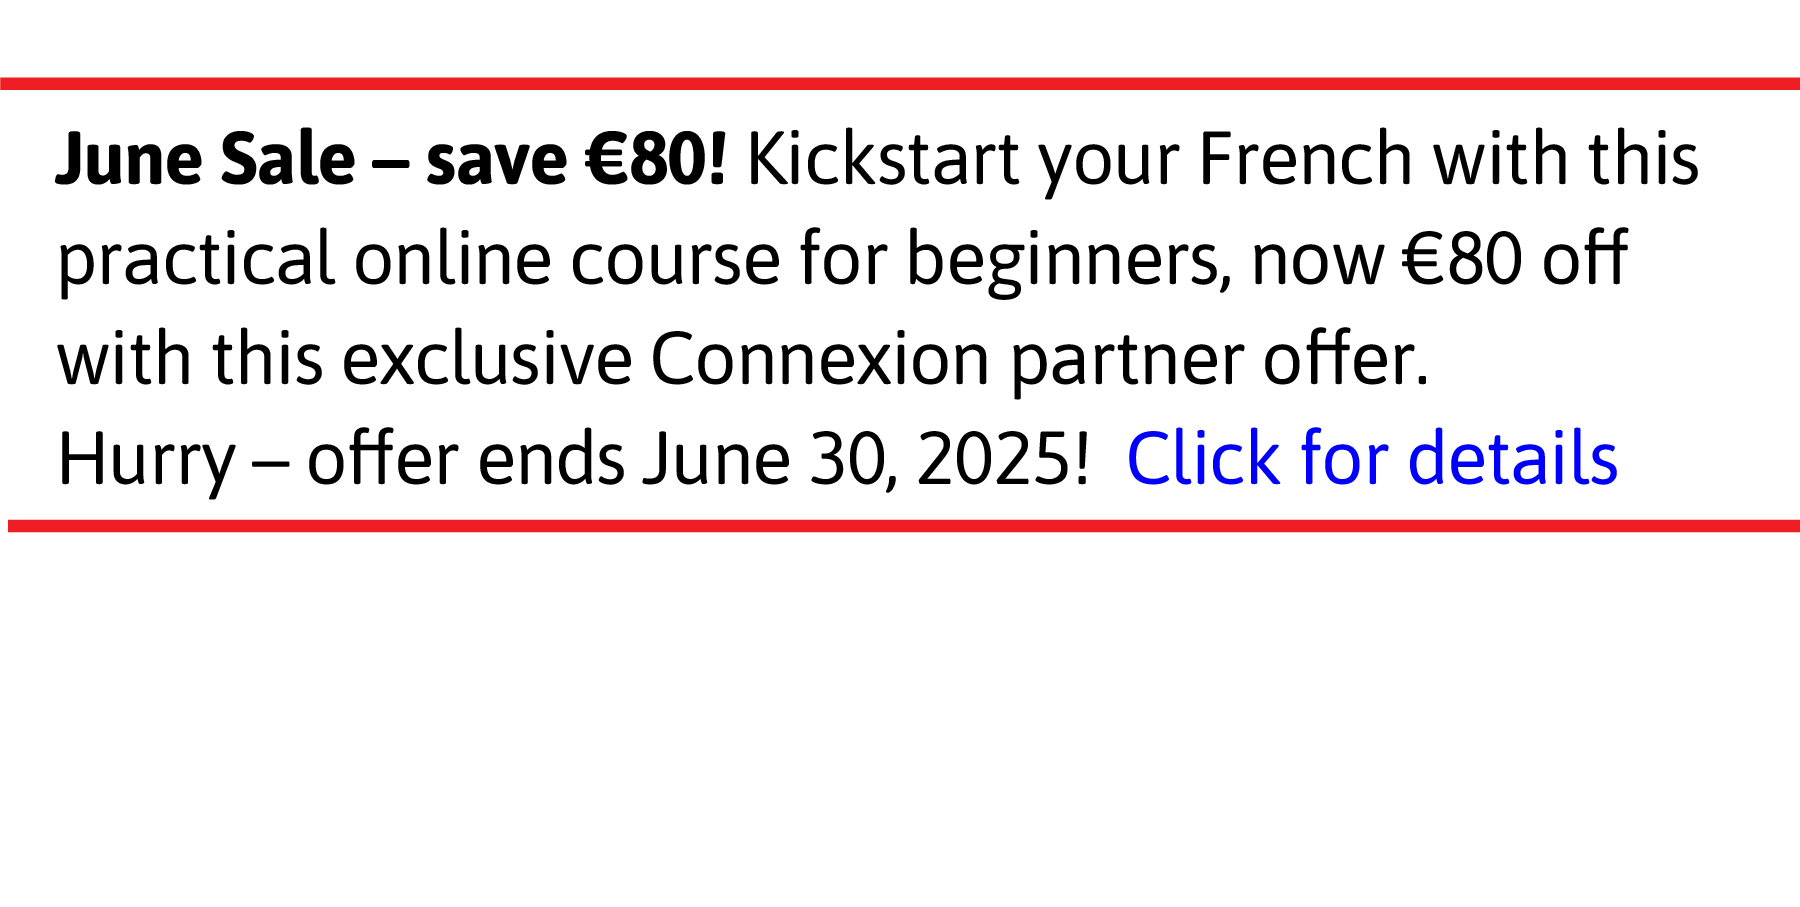This screenshot has height=907, width=1800.
Task: Click the 'partner offer.' text
Action: (x=1220, y=360)
